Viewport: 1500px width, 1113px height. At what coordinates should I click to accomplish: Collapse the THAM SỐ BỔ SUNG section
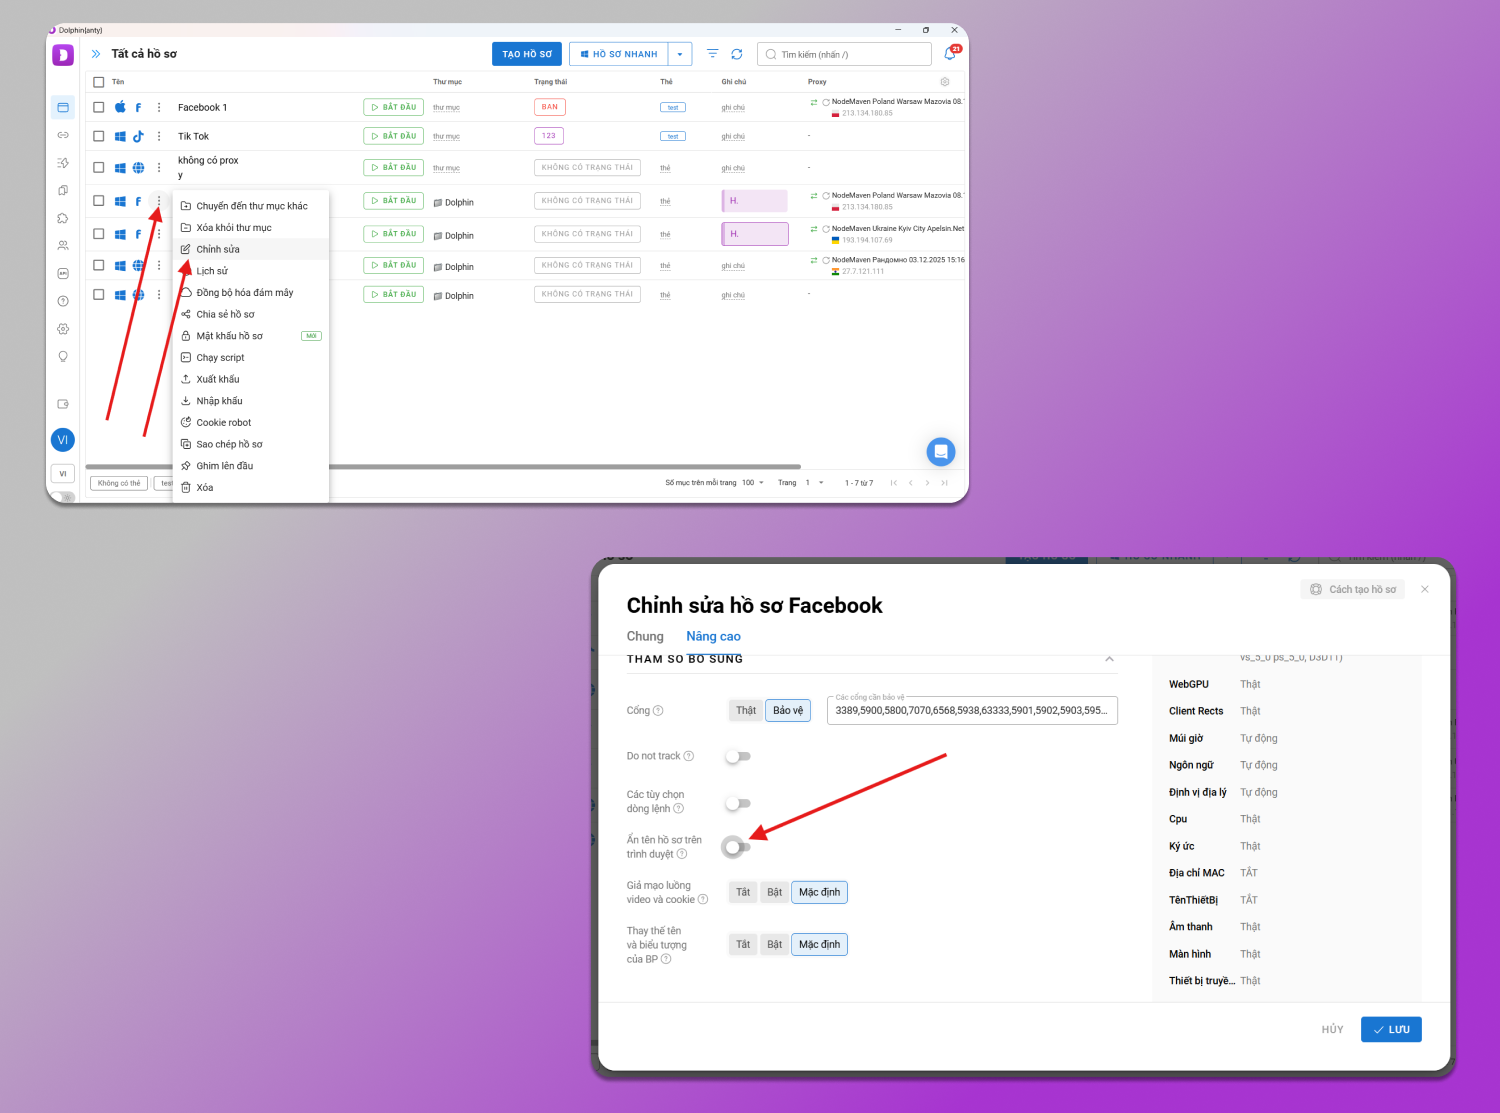tap(1109, 659)
